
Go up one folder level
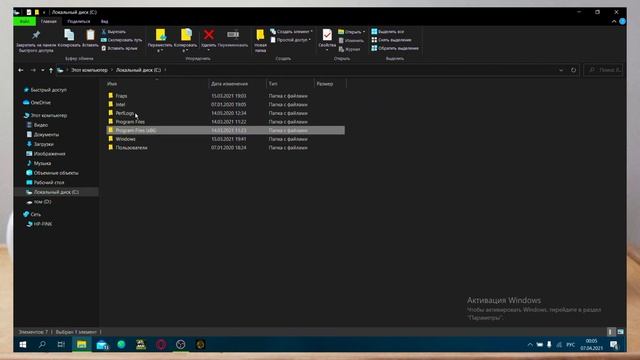pyautogui.click(x=51, y=70)
